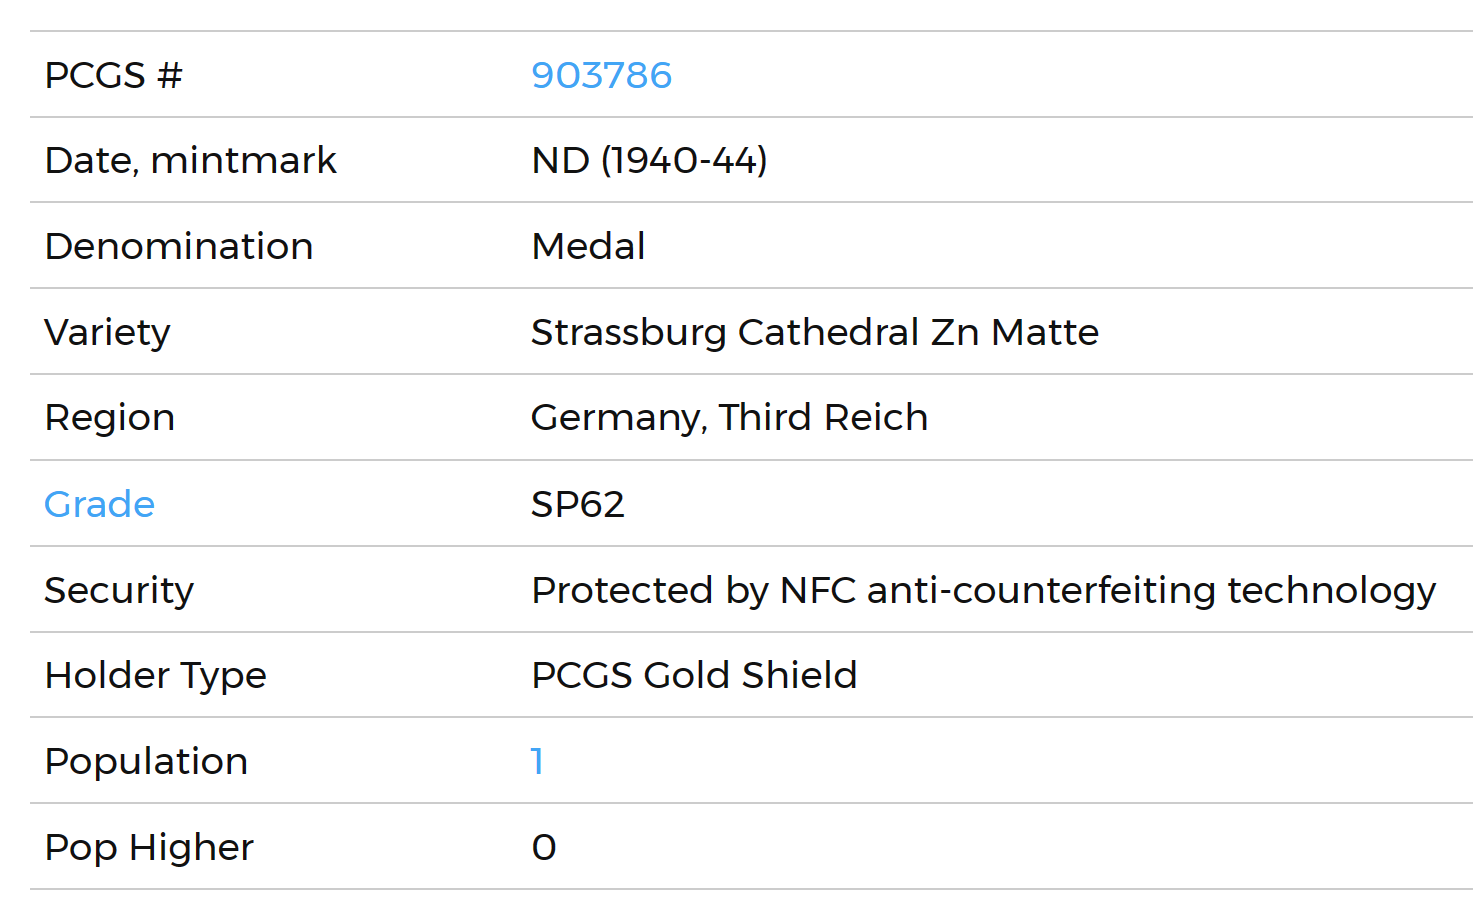Image resolution: width=1473 pixels, height=903 pixels.
Task: Click the 'Date, mintmark' label
Action: point(190,160)
